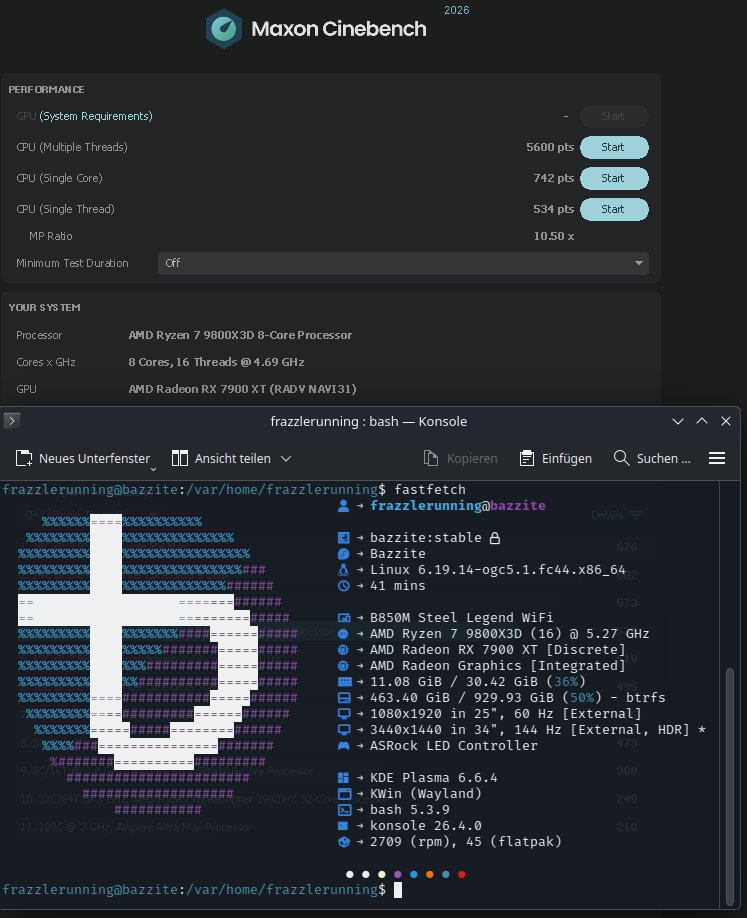Click the Ansicht teilen toolbar label
Image resolution: width=747 pixels, height=918 pixels.
(x=232, y=459)
